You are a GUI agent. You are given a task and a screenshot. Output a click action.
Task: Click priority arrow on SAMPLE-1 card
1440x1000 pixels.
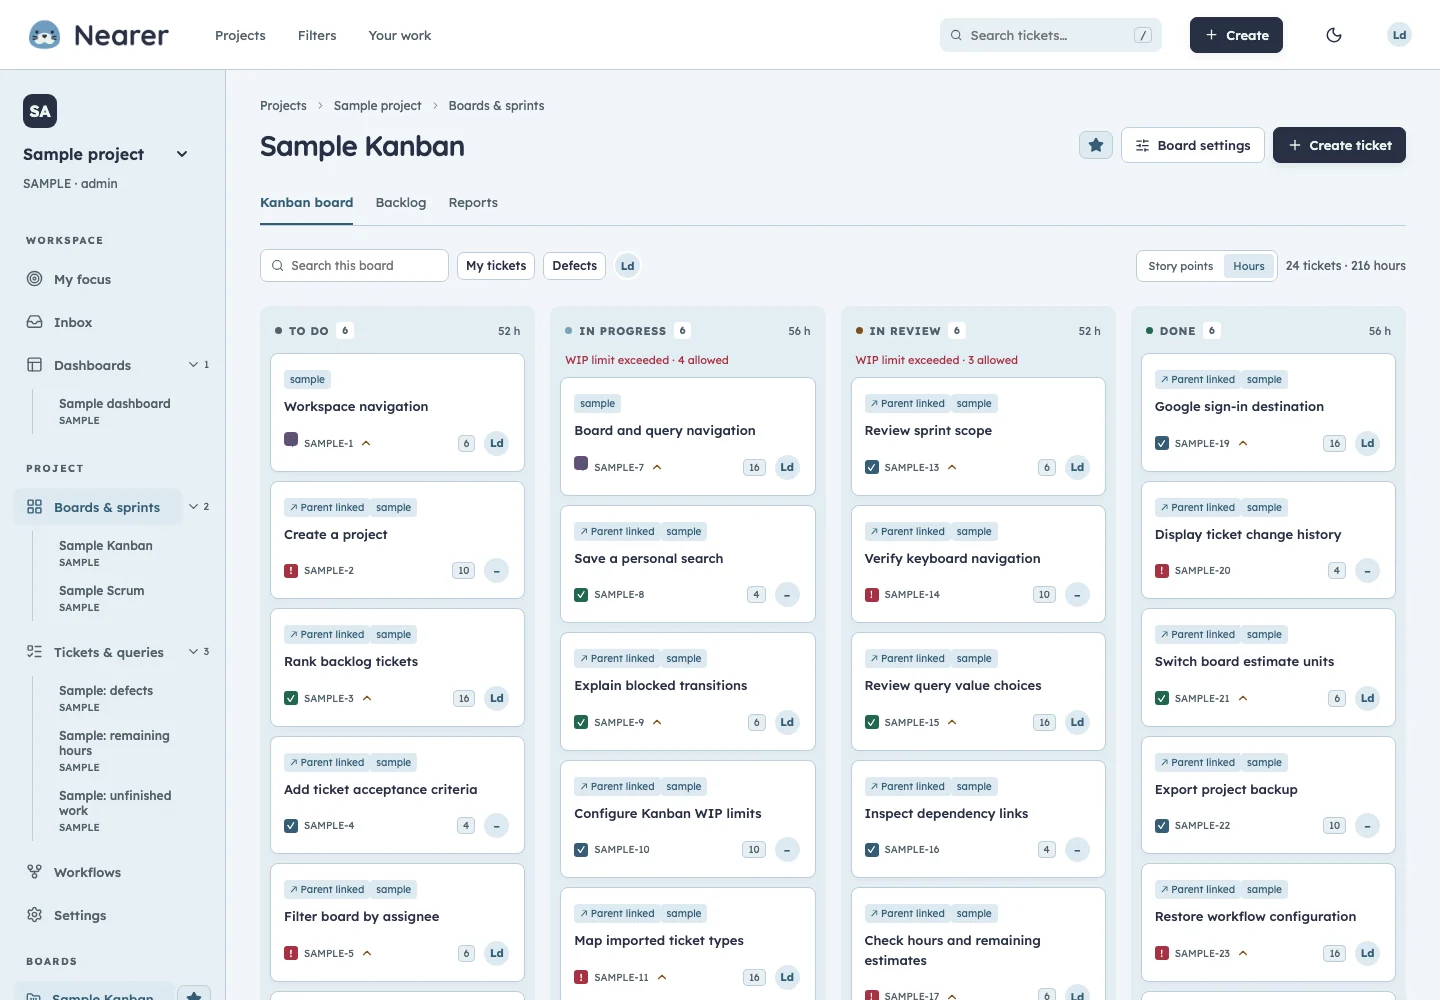pyautogui.click(x=366, y=443)
